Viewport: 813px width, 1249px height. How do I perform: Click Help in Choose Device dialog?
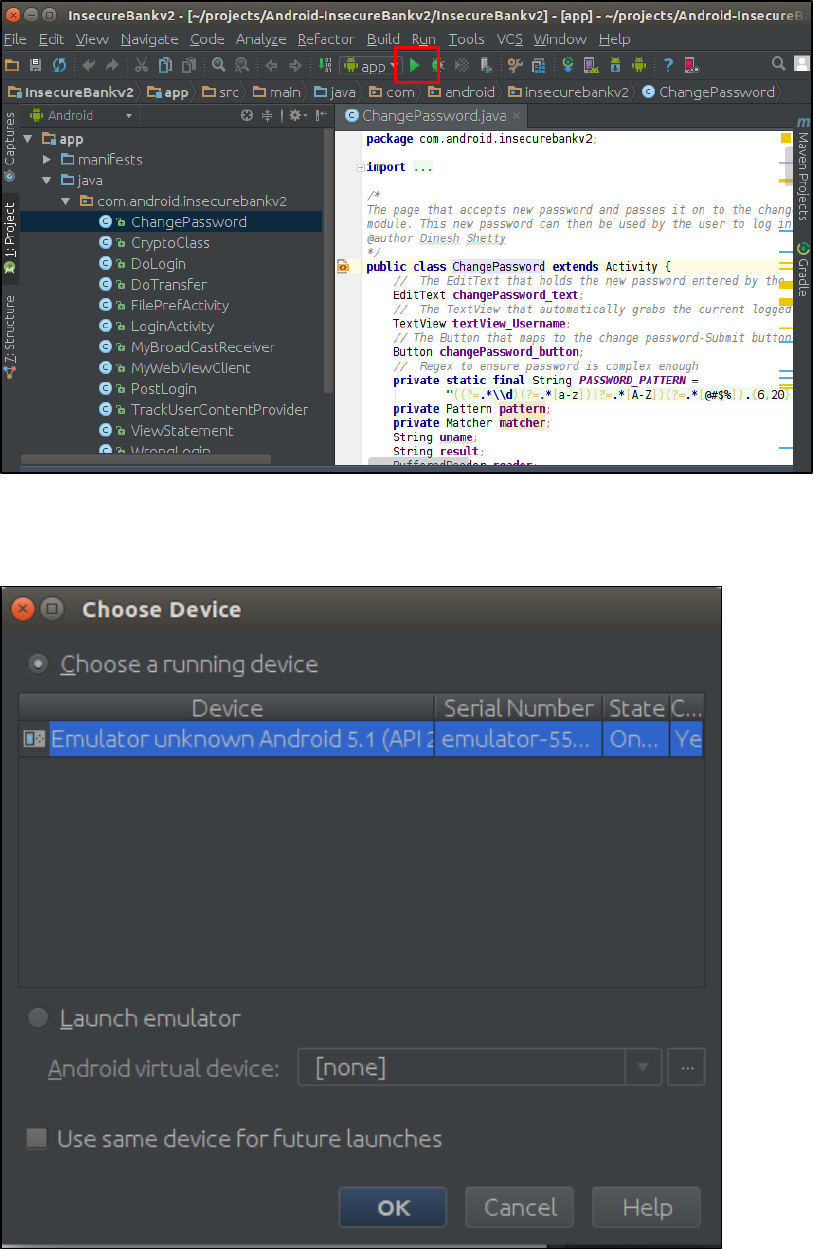click(x=647, y=1207)
